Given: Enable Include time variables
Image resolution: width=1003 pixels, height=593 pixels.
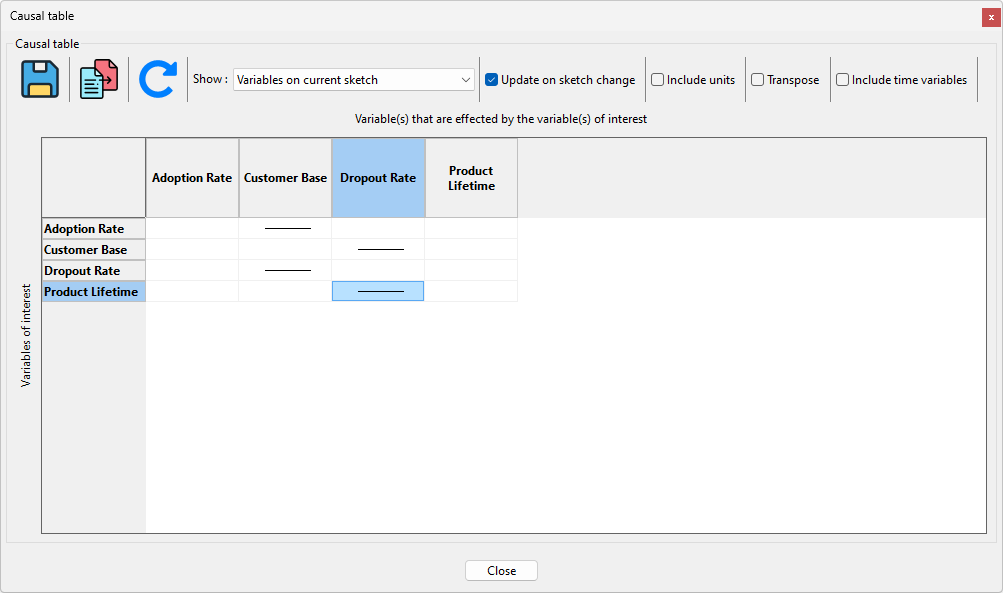Looking at the screenshot, I should pyautogui.click(x=843, y=79).
